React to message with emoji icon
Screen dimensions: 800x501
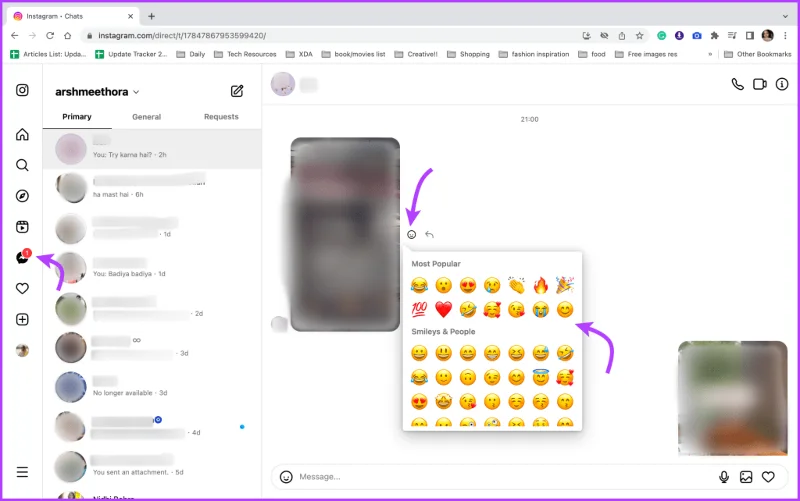coord(412,234)
